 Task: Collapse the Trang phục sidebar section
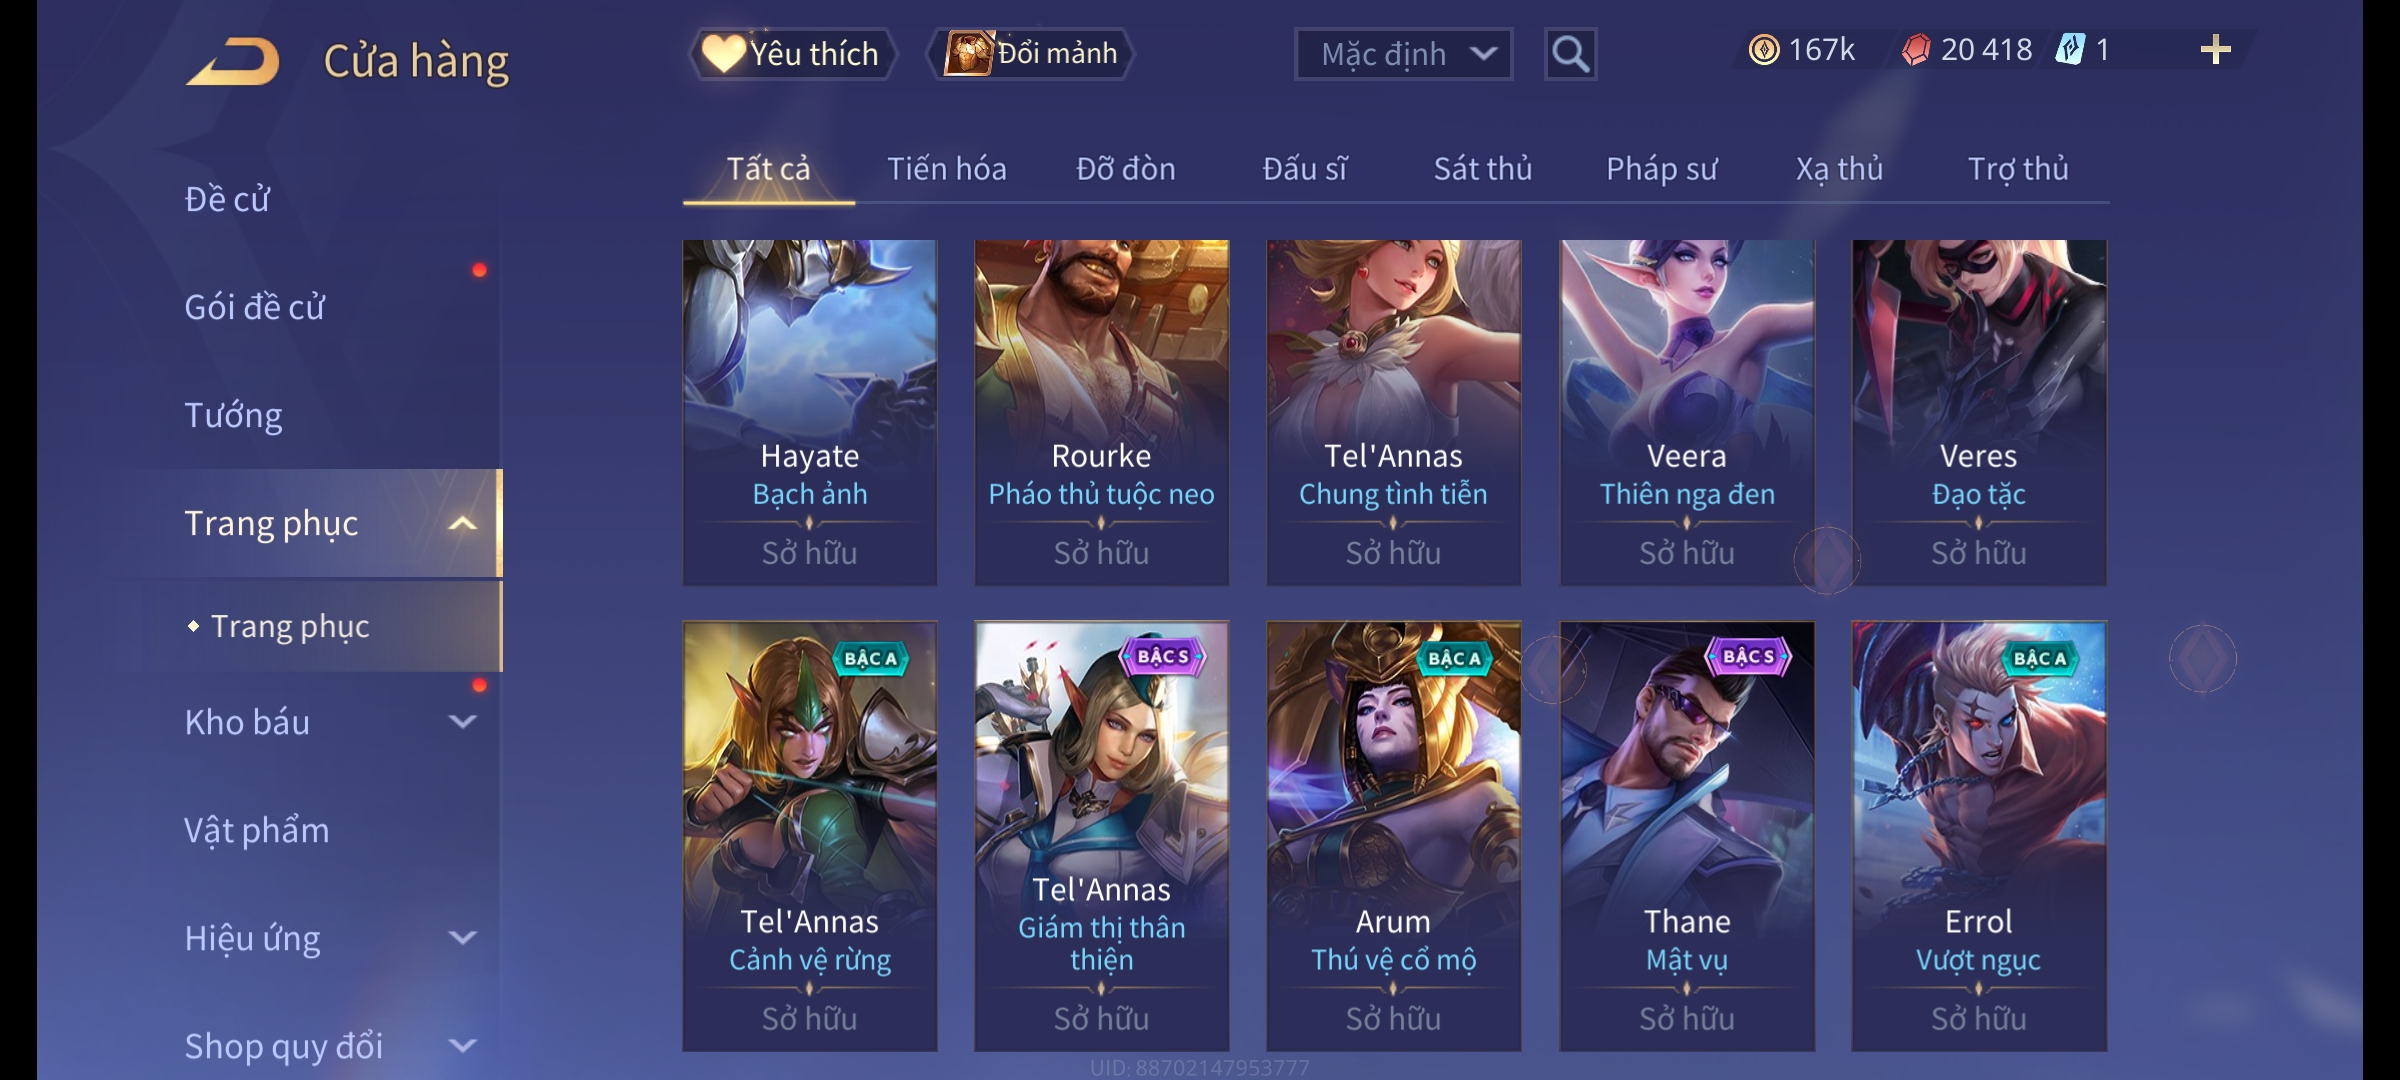point(462,523)
